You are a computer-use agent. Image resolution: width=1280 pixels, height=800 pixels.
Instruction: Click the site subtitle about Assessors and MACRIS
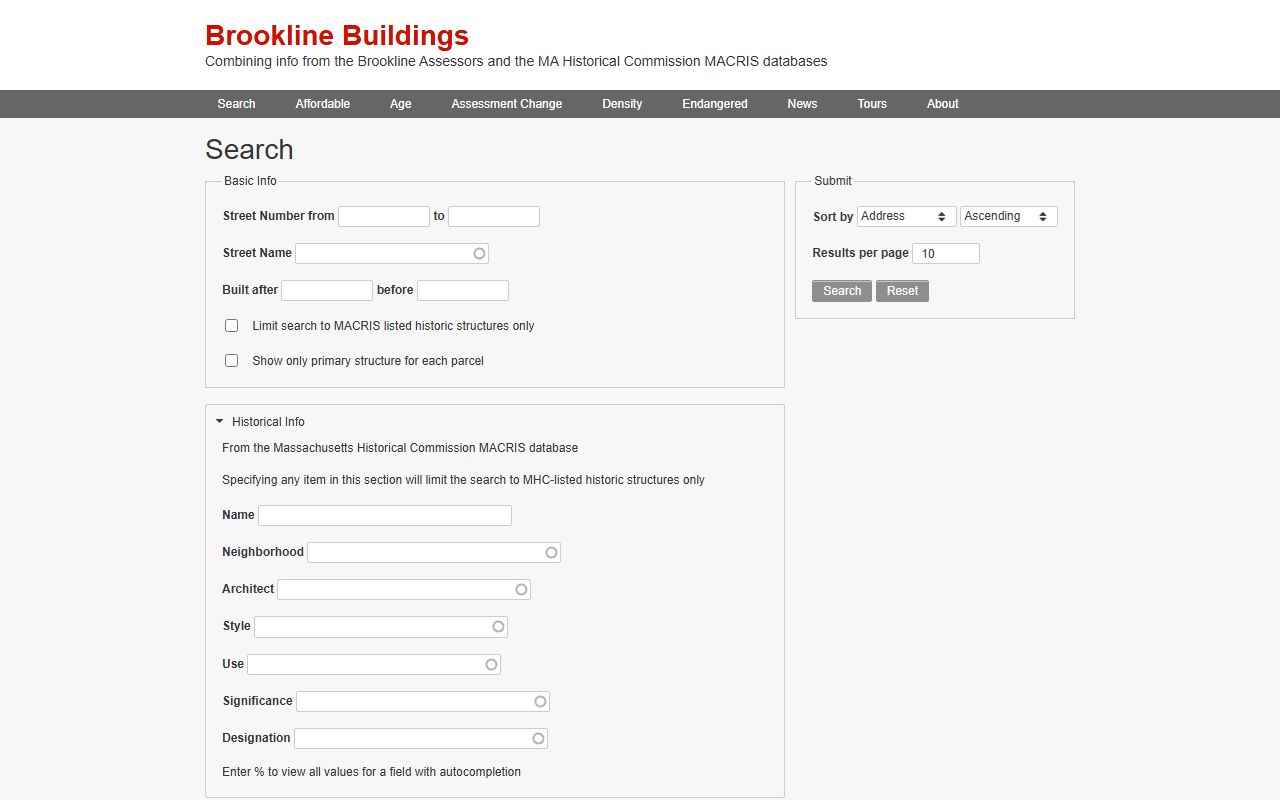click(516, 61)
